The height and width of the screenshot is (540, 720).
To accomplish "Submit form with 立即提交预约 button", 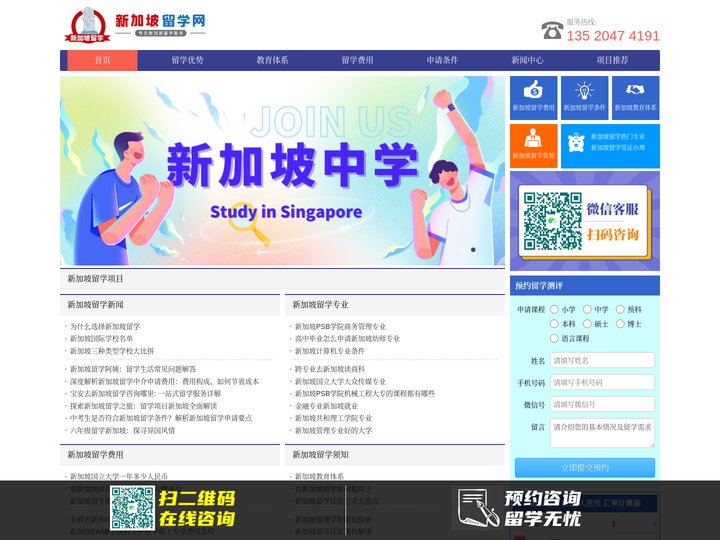I will pyautogui.click(x=585, y=467).
